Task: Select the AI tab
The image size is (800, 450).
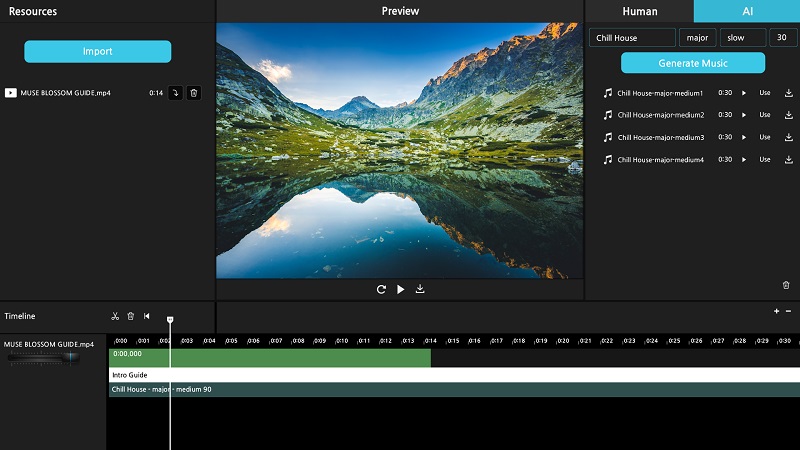Action: click(746, 11)
